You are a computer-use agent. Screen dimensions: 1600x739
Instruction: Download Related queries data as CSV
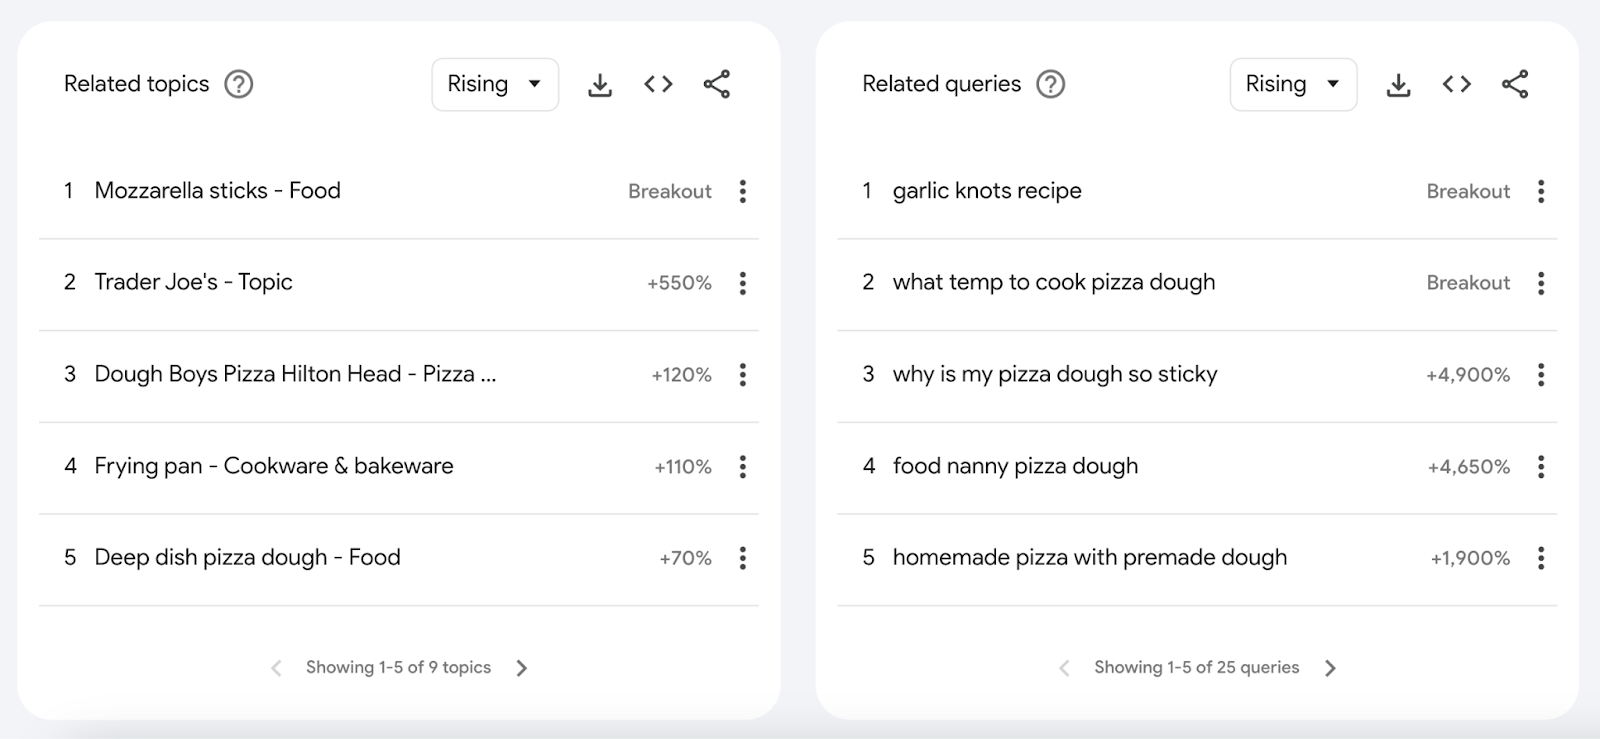[1398, 84]
